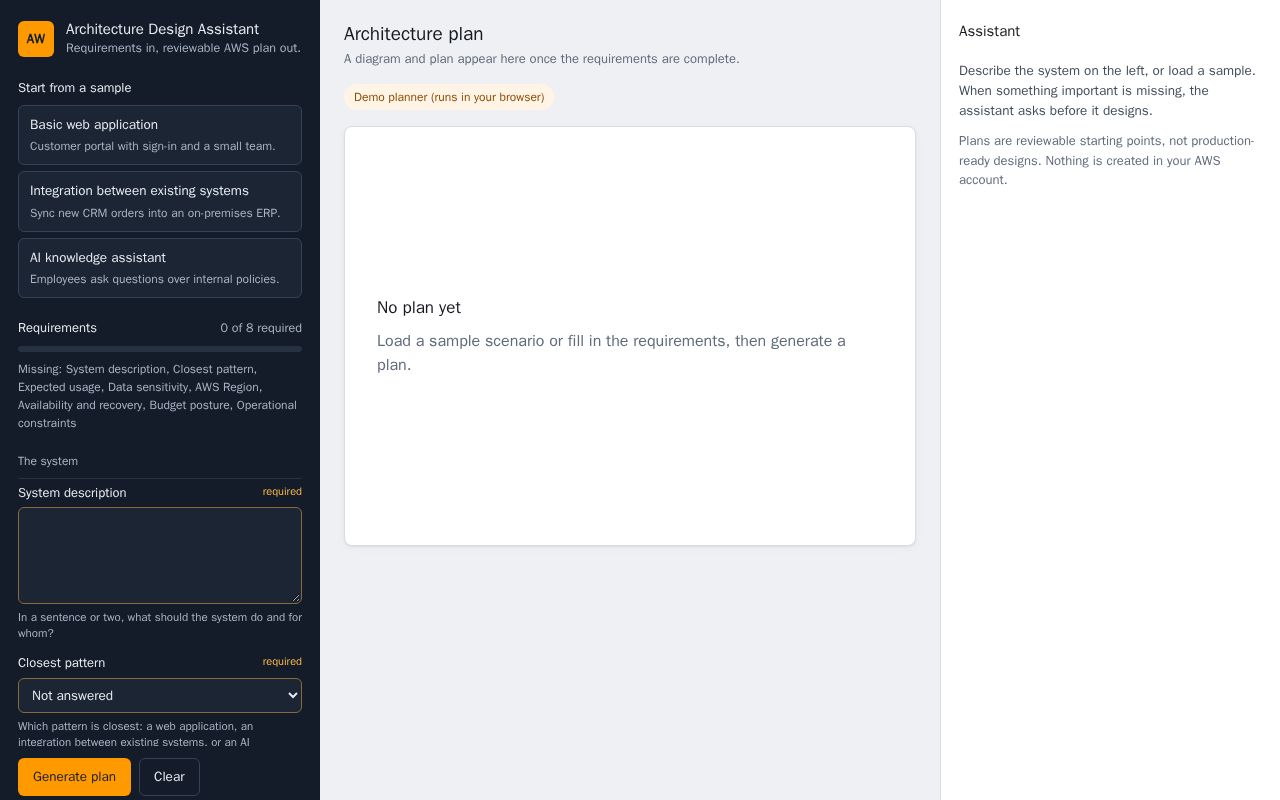
Task: Click the 'Start from a sample' label
Action: click(75, 88)
